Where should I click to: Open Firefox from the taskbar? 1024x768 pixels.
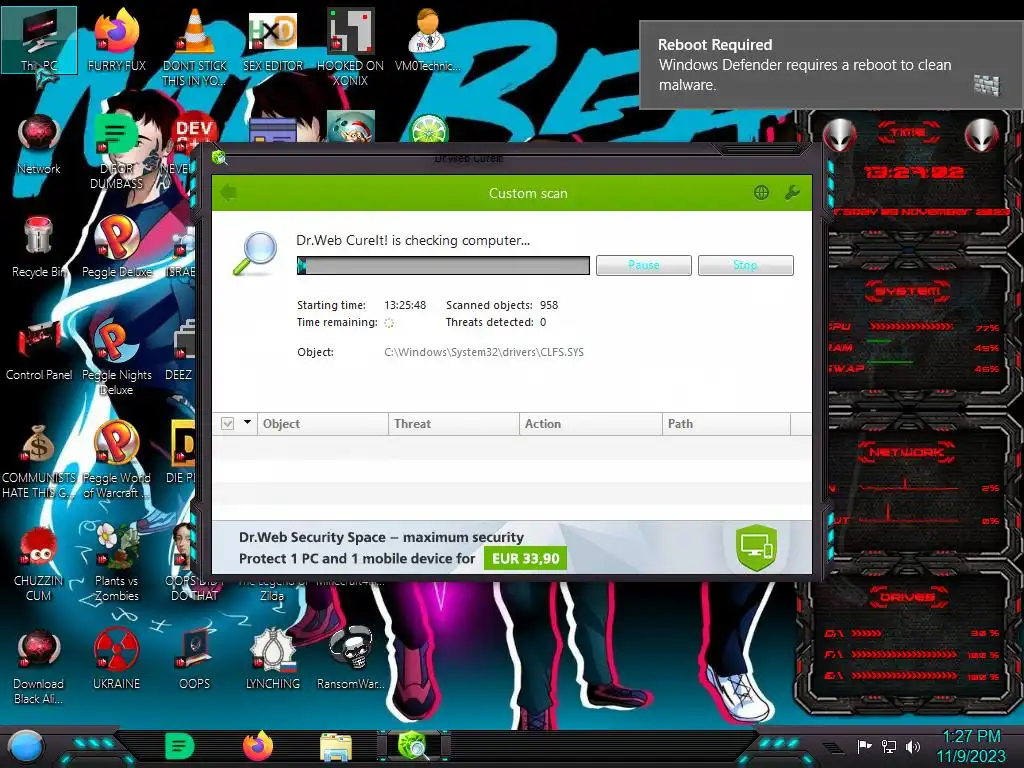click(258, 746)
